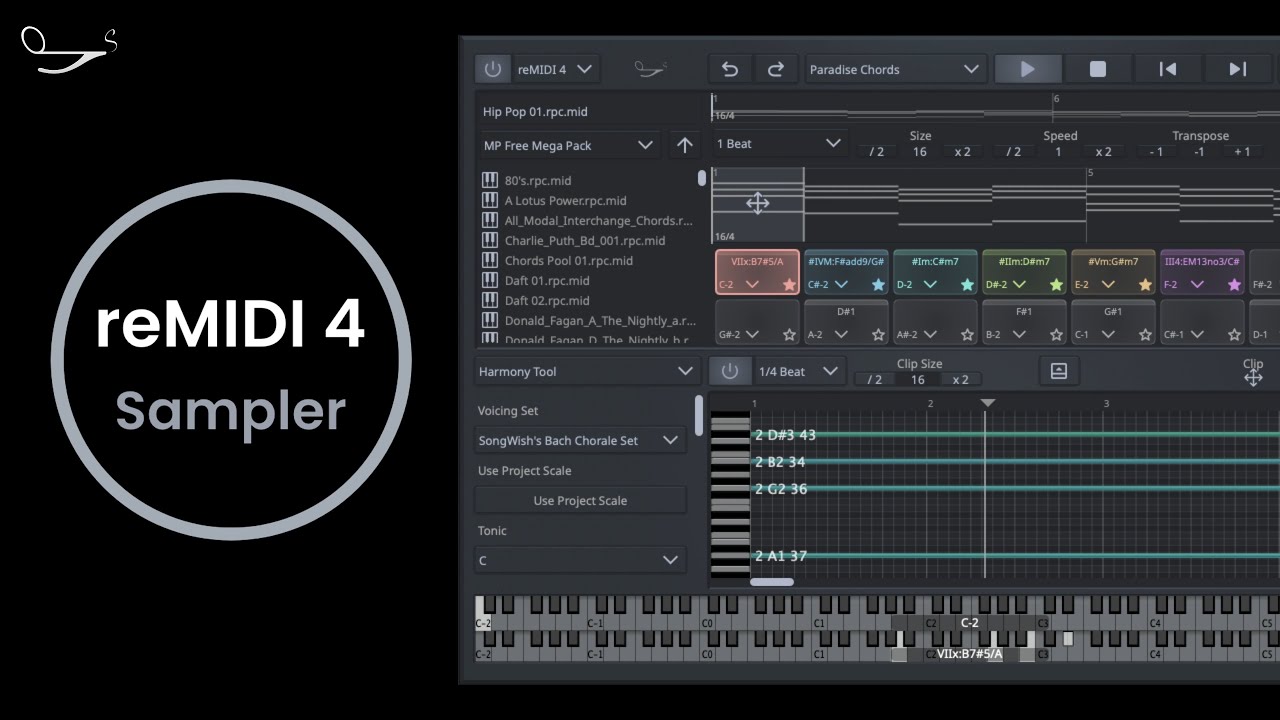This screenshot has width=1280, height=720.
Task: Open the 1/4 Beat grid dropdown
Action: 798,371
